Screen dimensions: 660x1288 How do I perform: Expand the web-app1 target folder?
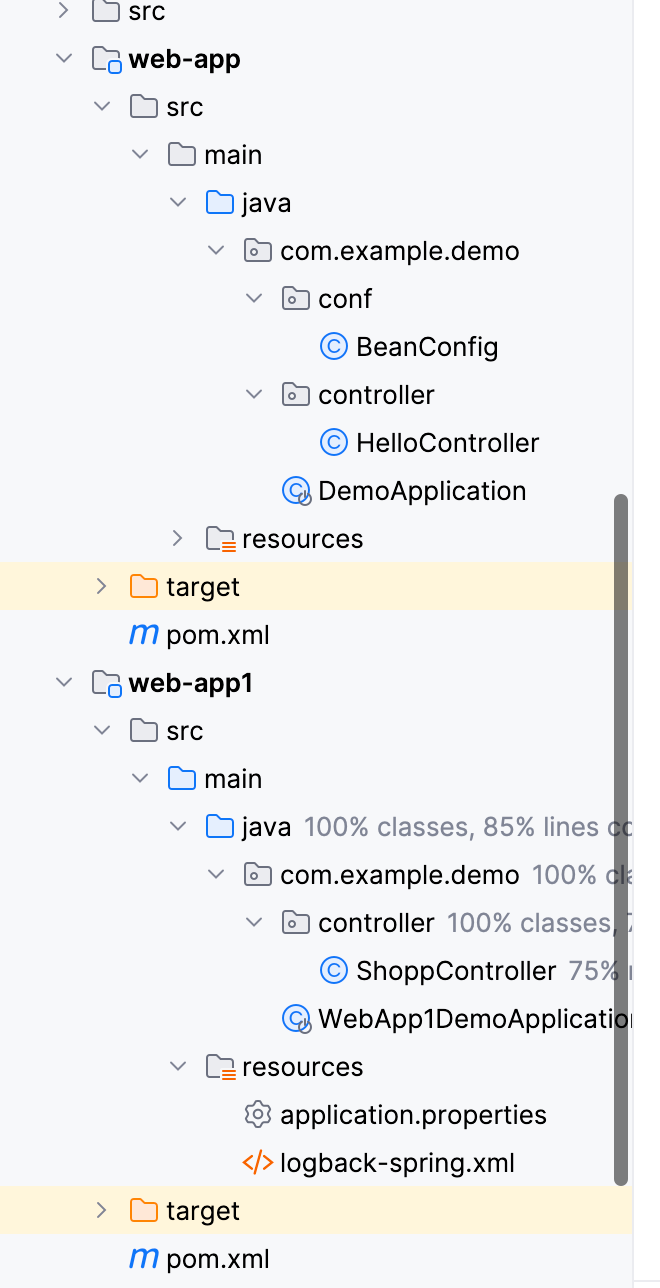tap(102, 1211)
